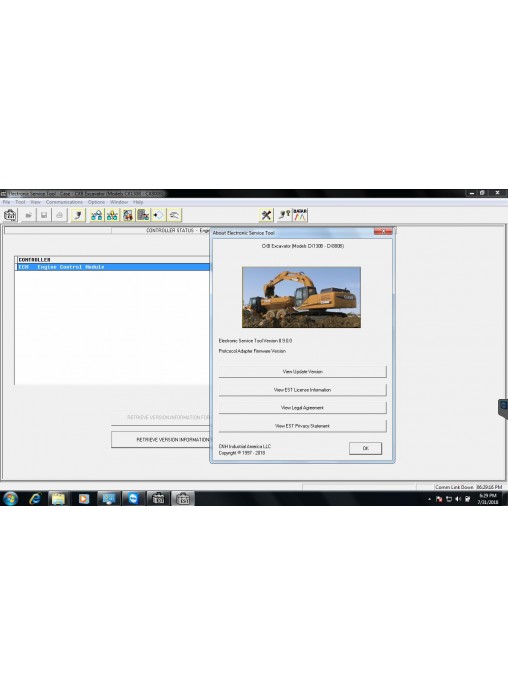508x696 pixels.
Task: Click View Legal Agreement button
Action: coord(302,407)
